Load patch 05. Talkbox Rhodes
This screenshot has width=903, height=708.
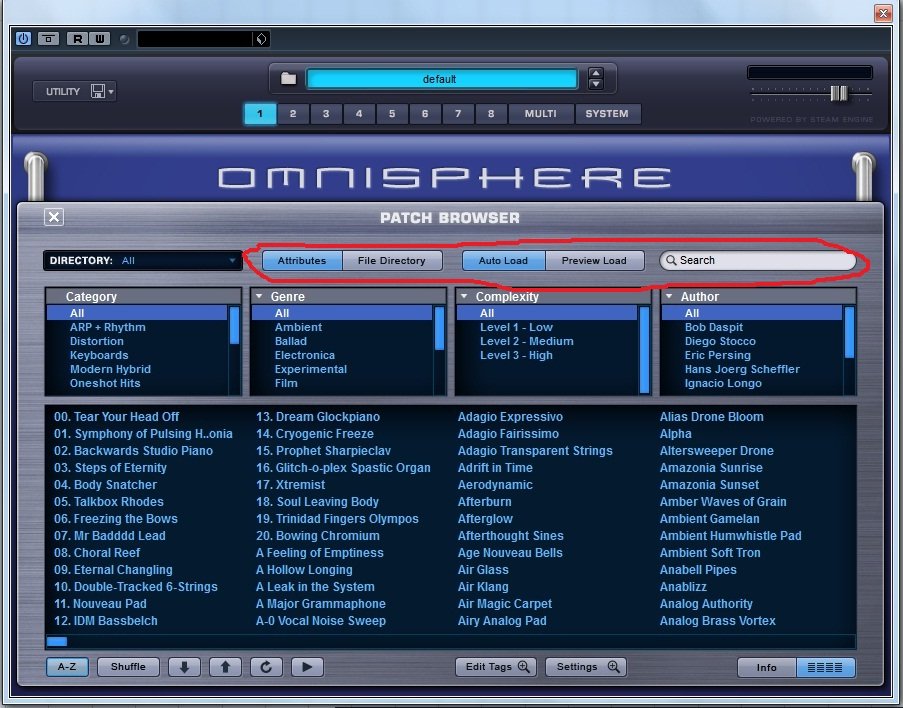pos(109,502)
